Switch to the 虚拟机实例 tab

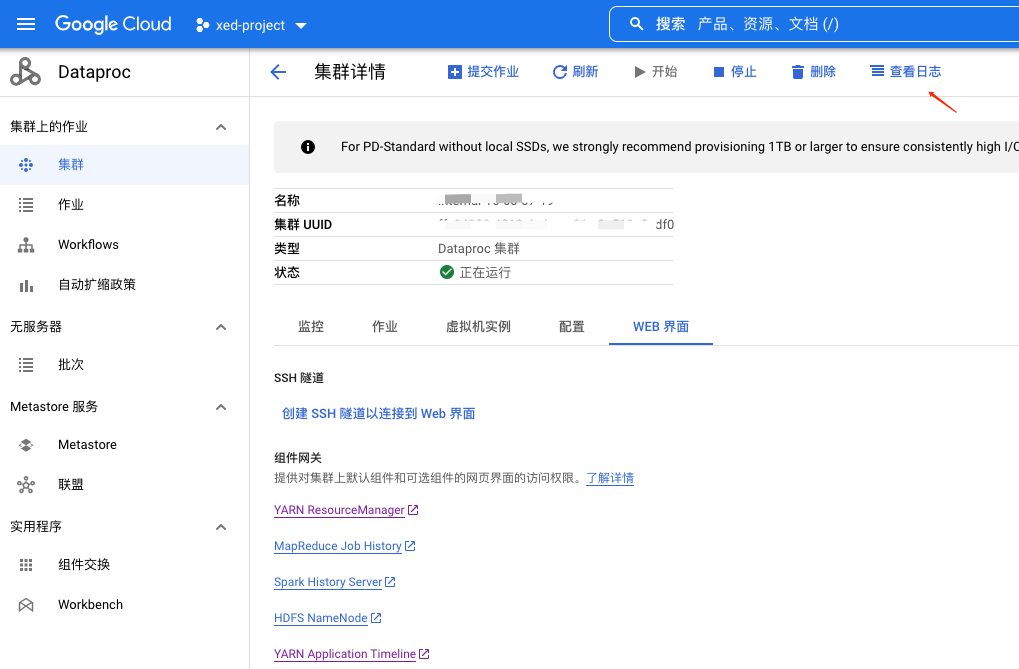click(x=478, y=327)
